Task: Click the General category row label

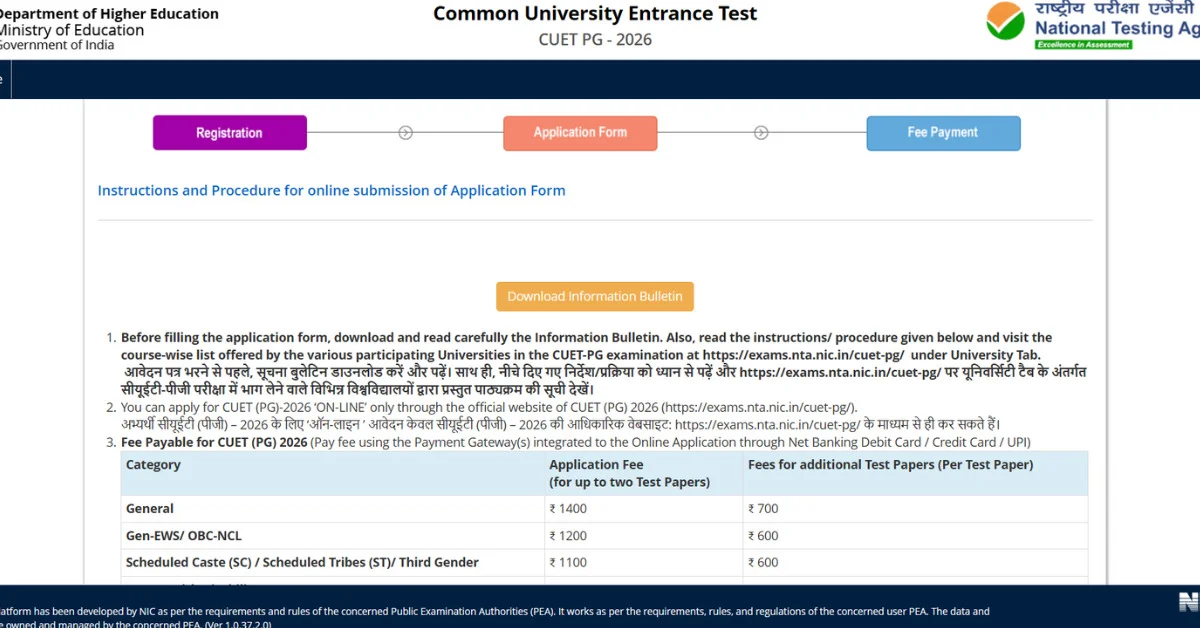Action: tap(150, 508)
